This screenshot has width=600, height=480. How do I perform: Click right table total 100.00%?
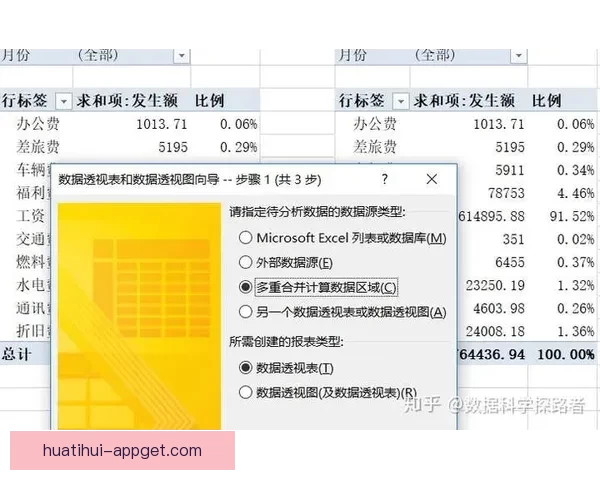pos(566,354)
